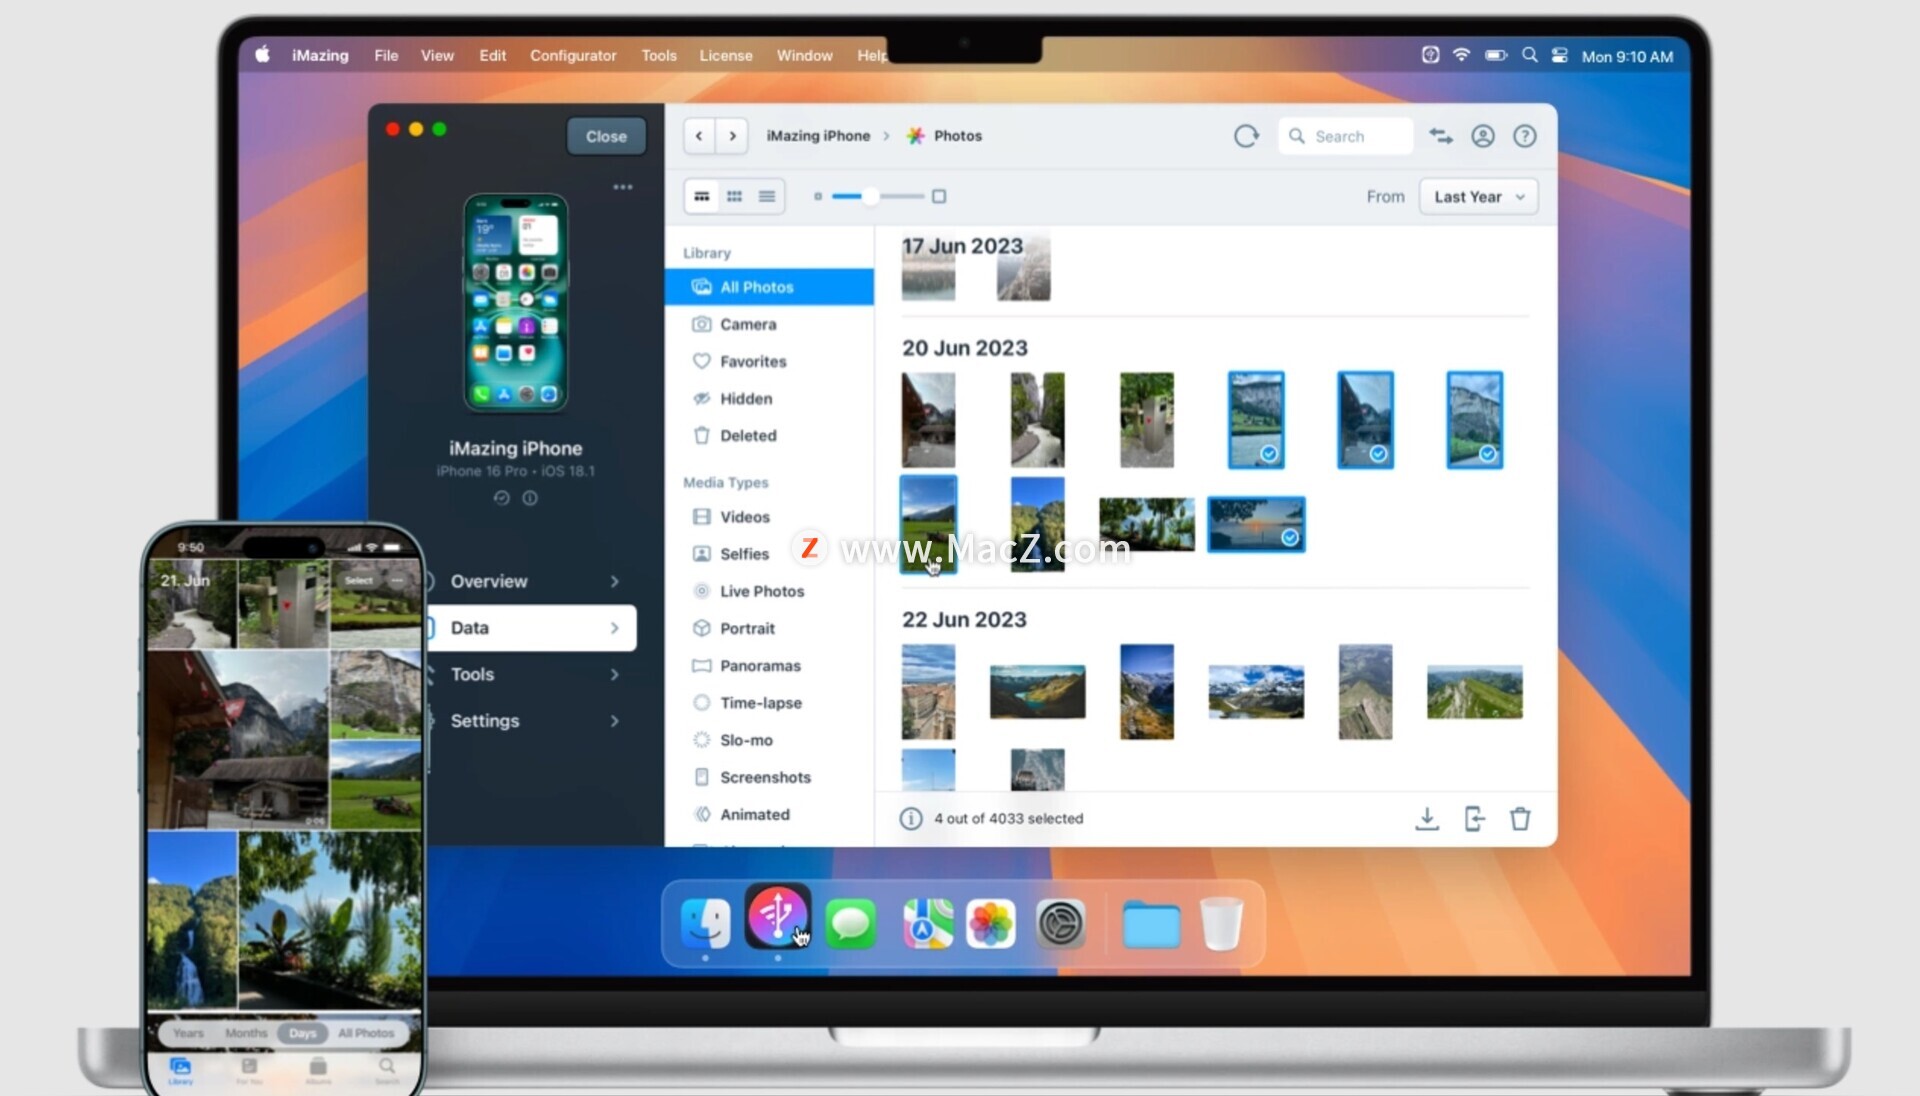Select the green meadow photo under the cursor
This screenshot has width=1920, height=1096.
(x=928, y=524)
